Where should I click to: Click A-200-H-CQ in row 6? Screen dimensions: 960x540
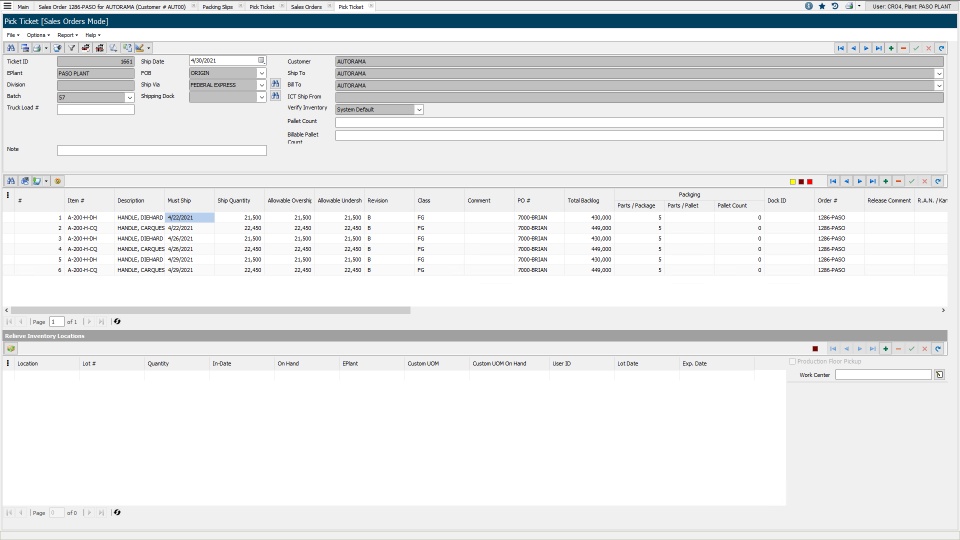pyautogui.click(x=82, y=269)
